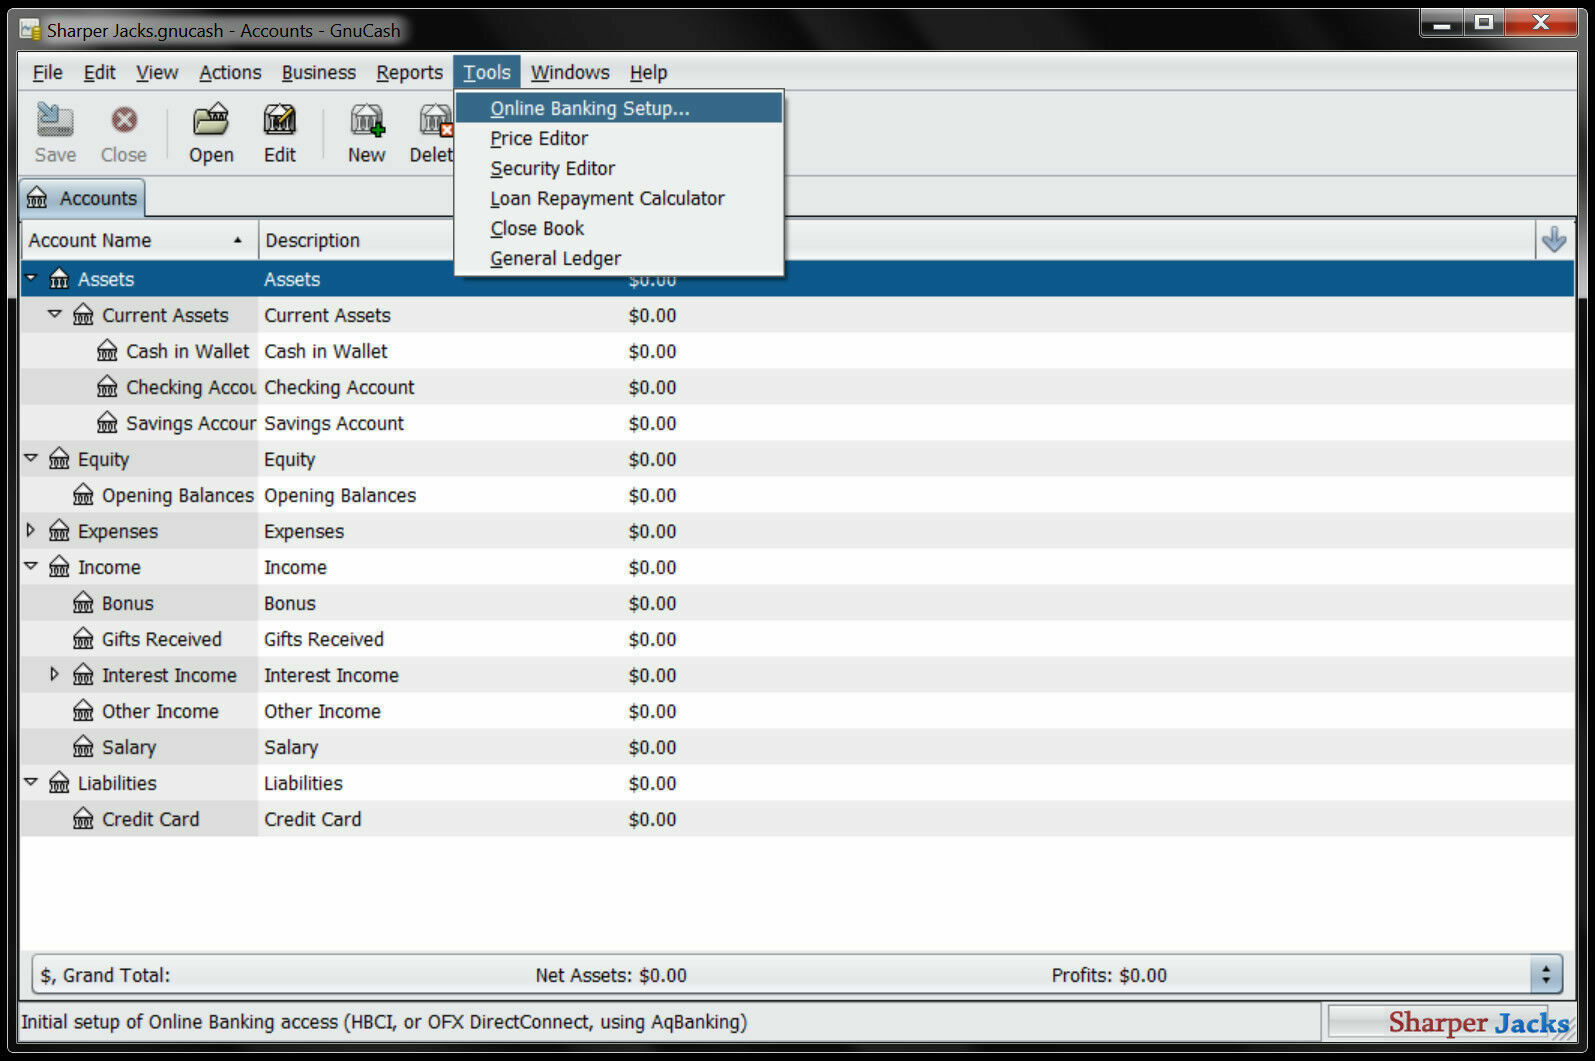Open the Price Editor
The height and width of the screenshot is (1061, 1595).
(x=618, y=138)
